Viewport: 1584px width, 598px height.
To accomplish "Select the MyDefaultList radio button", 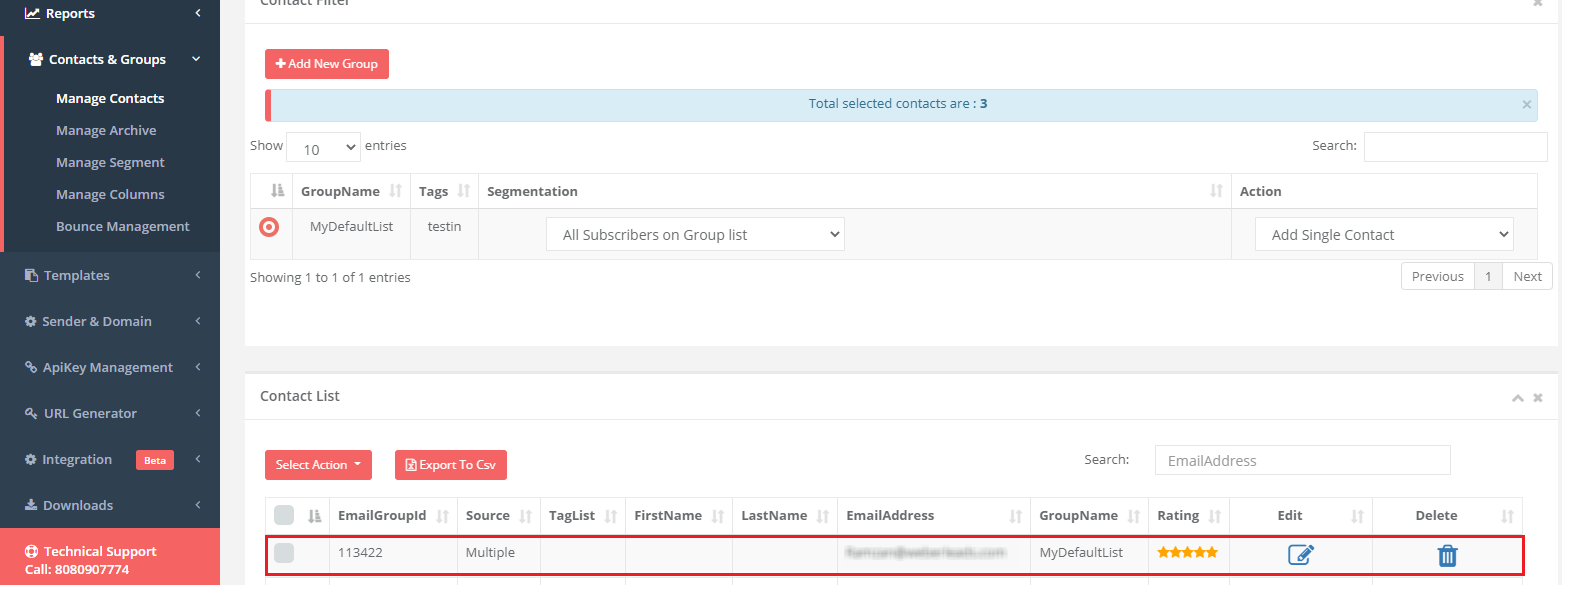I will coord(269,227).
